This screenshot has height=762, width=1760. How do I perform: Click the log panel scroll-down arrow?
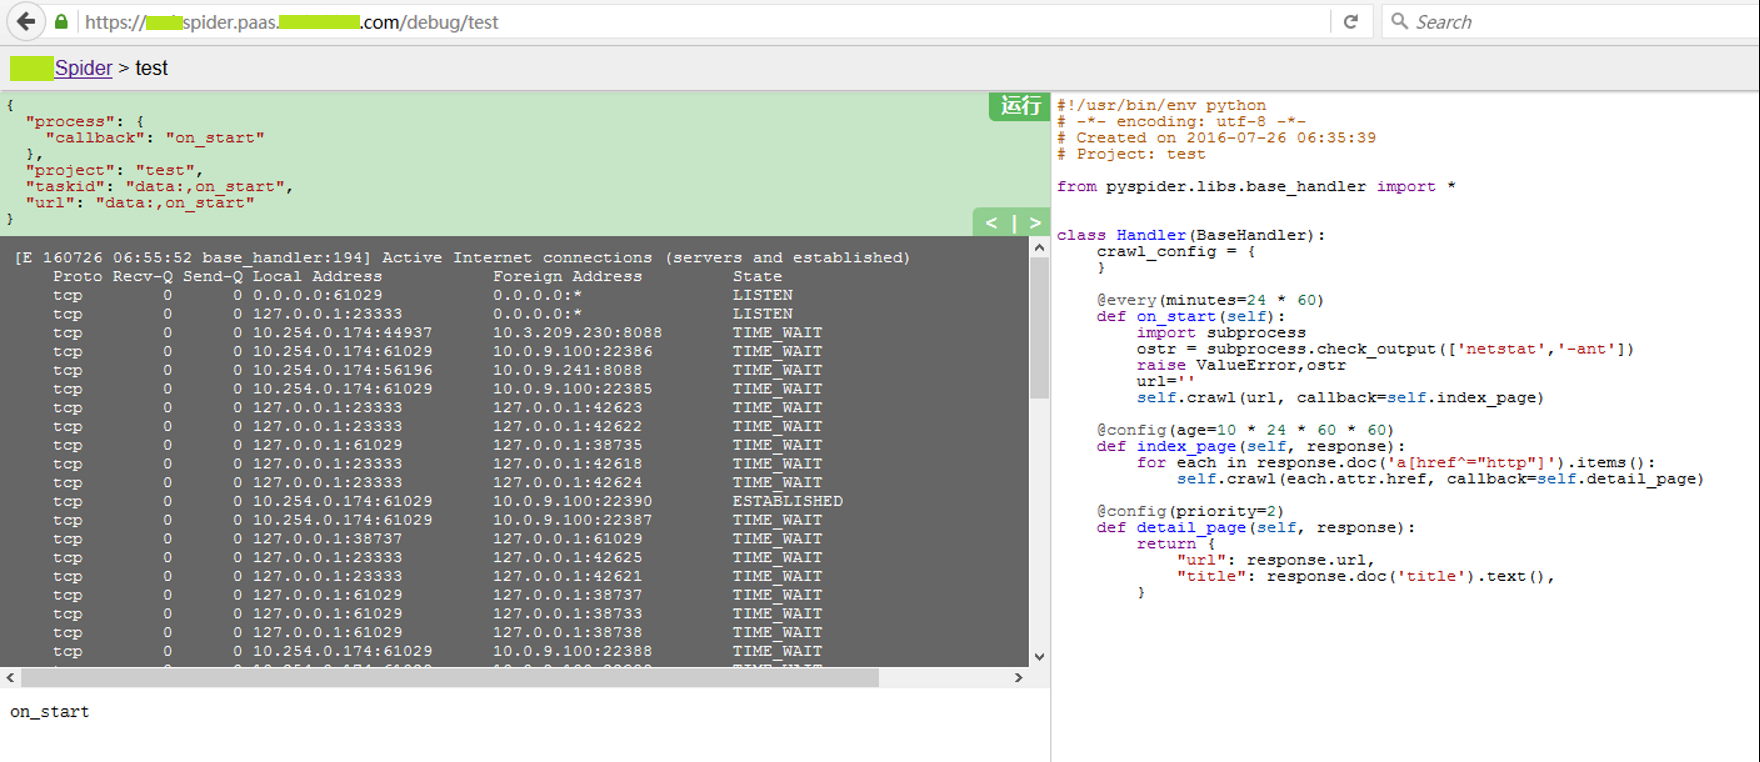[1039, 657]
